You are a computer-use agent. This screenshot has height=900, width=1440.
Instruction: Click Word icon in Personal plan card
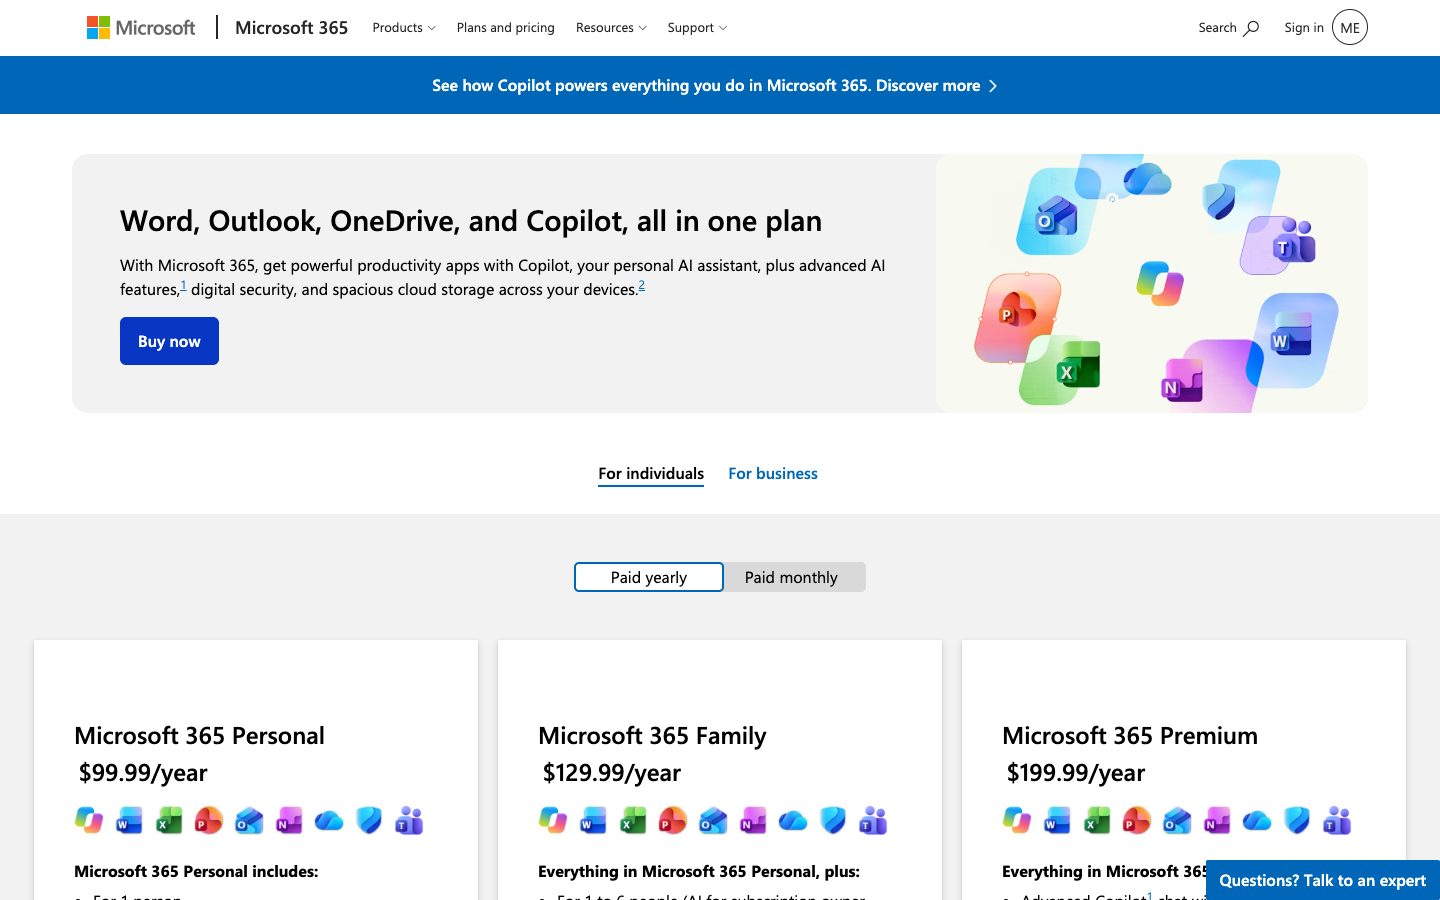(x=129, y=820)
